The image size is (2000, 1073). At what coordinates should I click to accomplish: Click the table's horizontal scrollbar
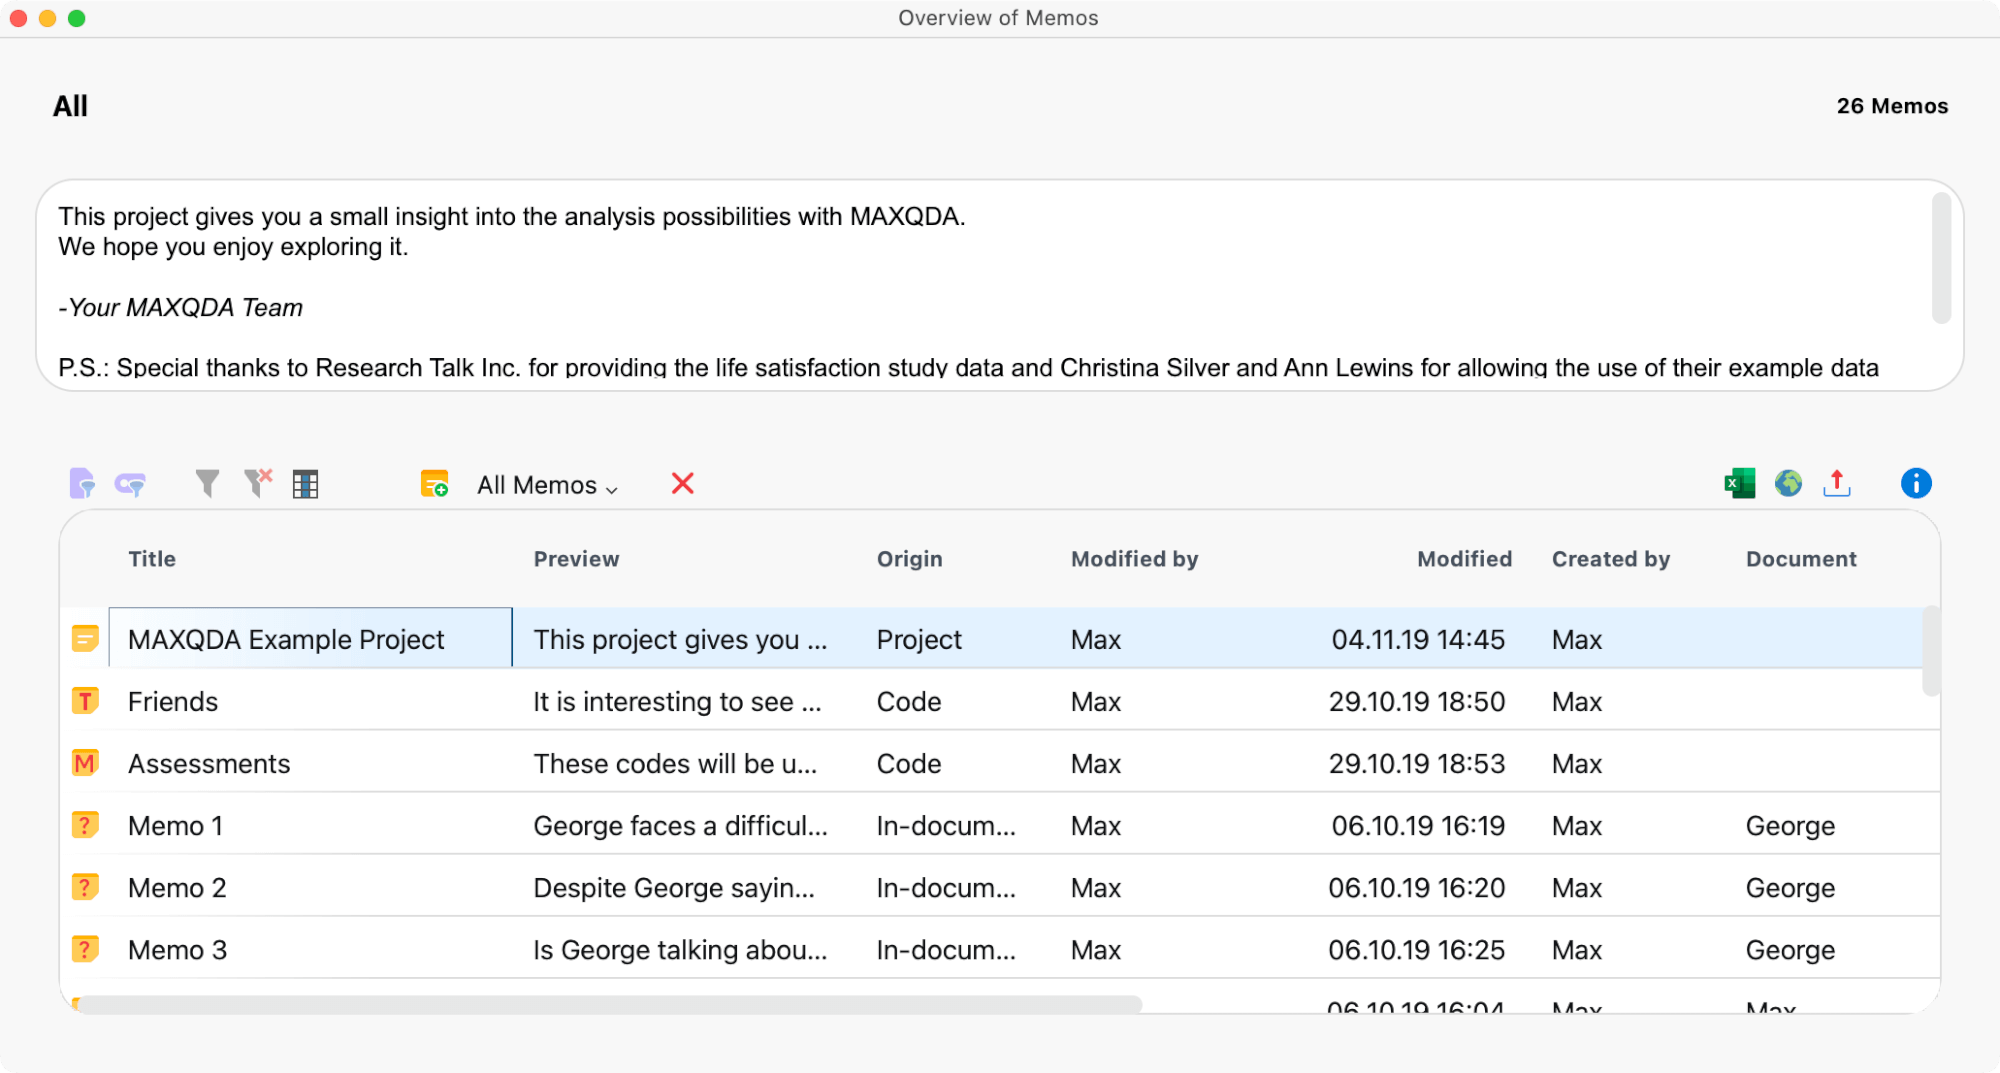pos(610,1004)
